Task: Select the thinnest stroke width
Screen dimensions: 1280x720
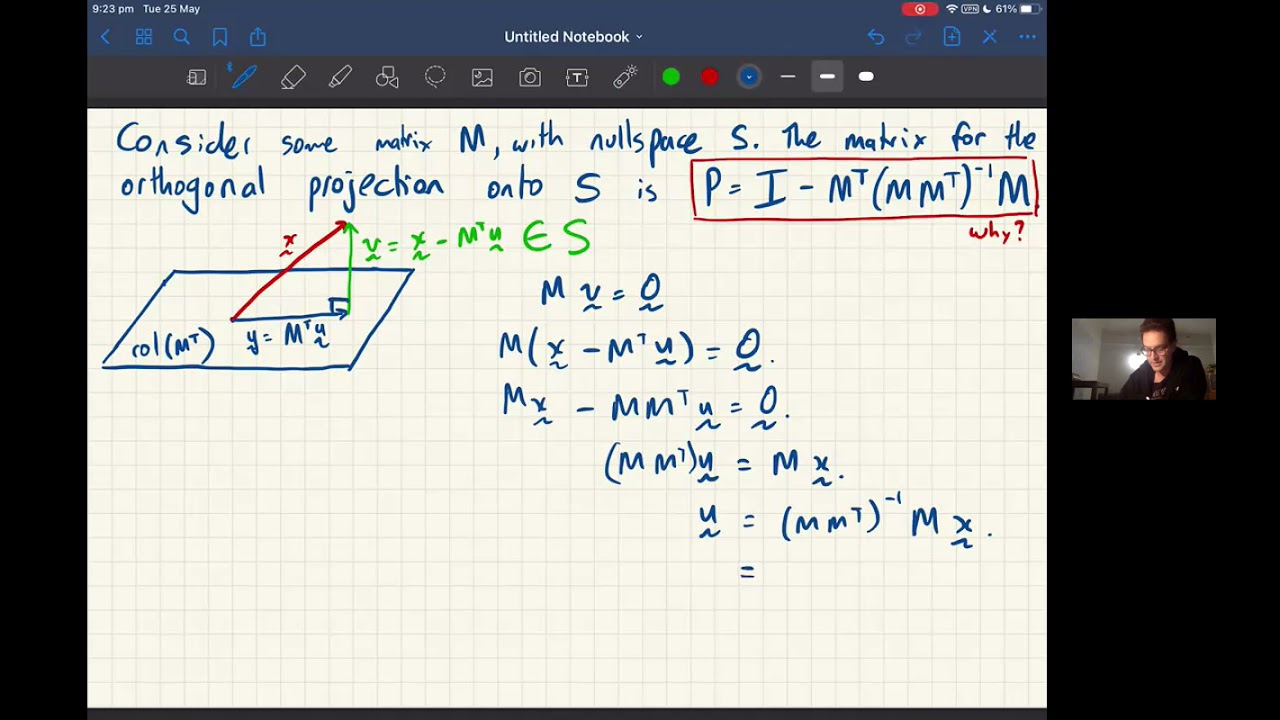Action: (788, 77)
